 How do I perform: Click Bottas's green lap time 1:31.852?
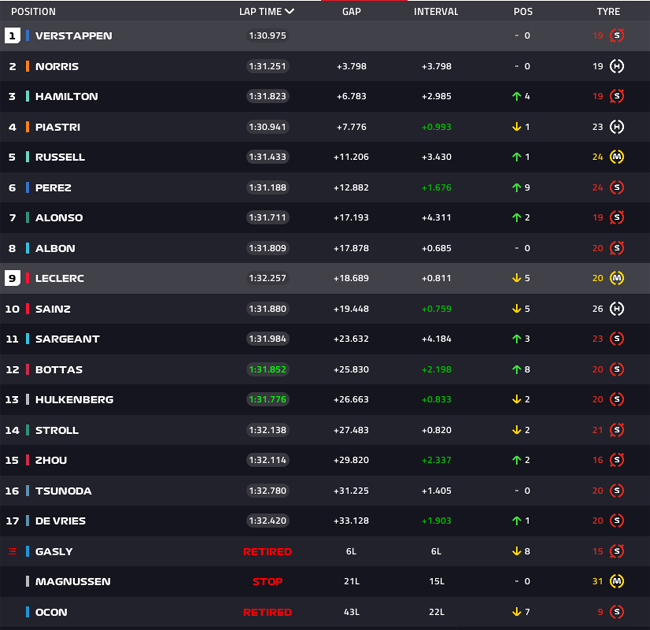(267, 369)
